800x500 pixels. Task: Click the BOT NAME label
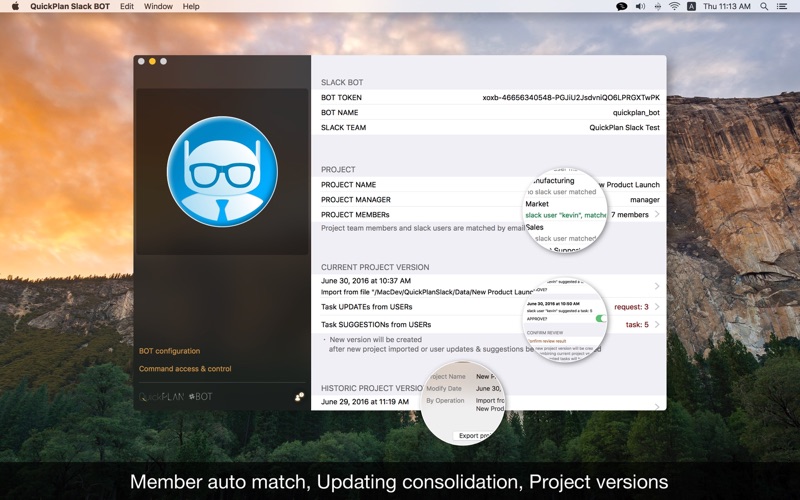339,112
